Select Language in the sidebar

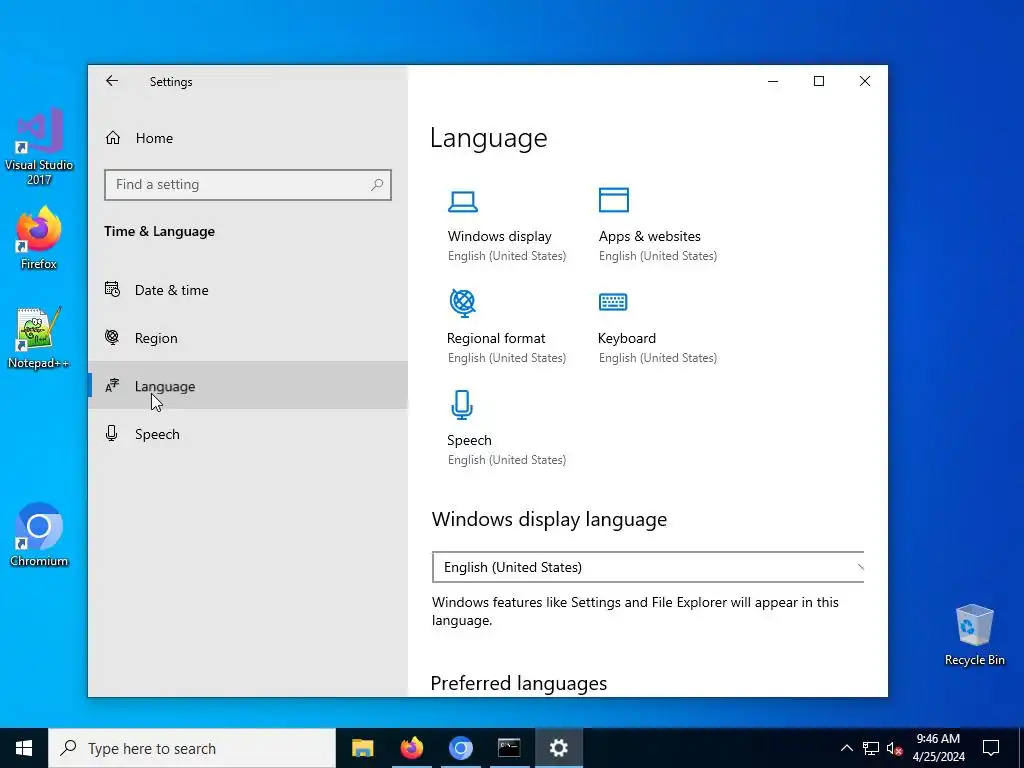pos(248,386)
